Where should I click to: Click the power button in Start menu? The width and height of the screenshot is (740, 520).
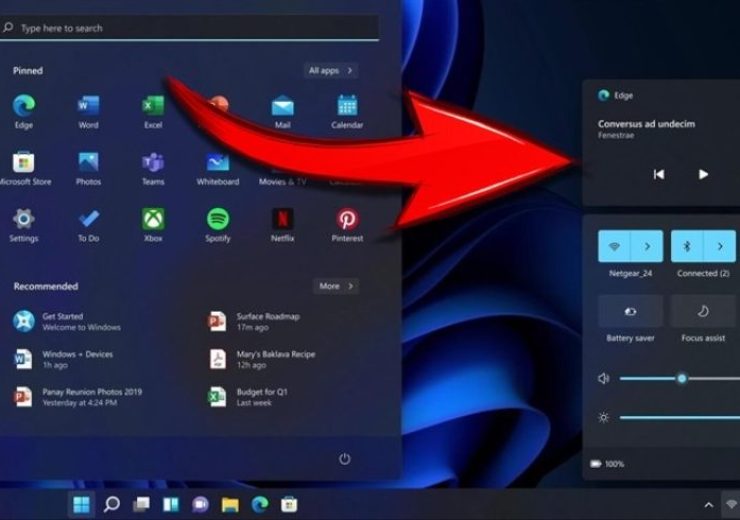pos(345,459)
